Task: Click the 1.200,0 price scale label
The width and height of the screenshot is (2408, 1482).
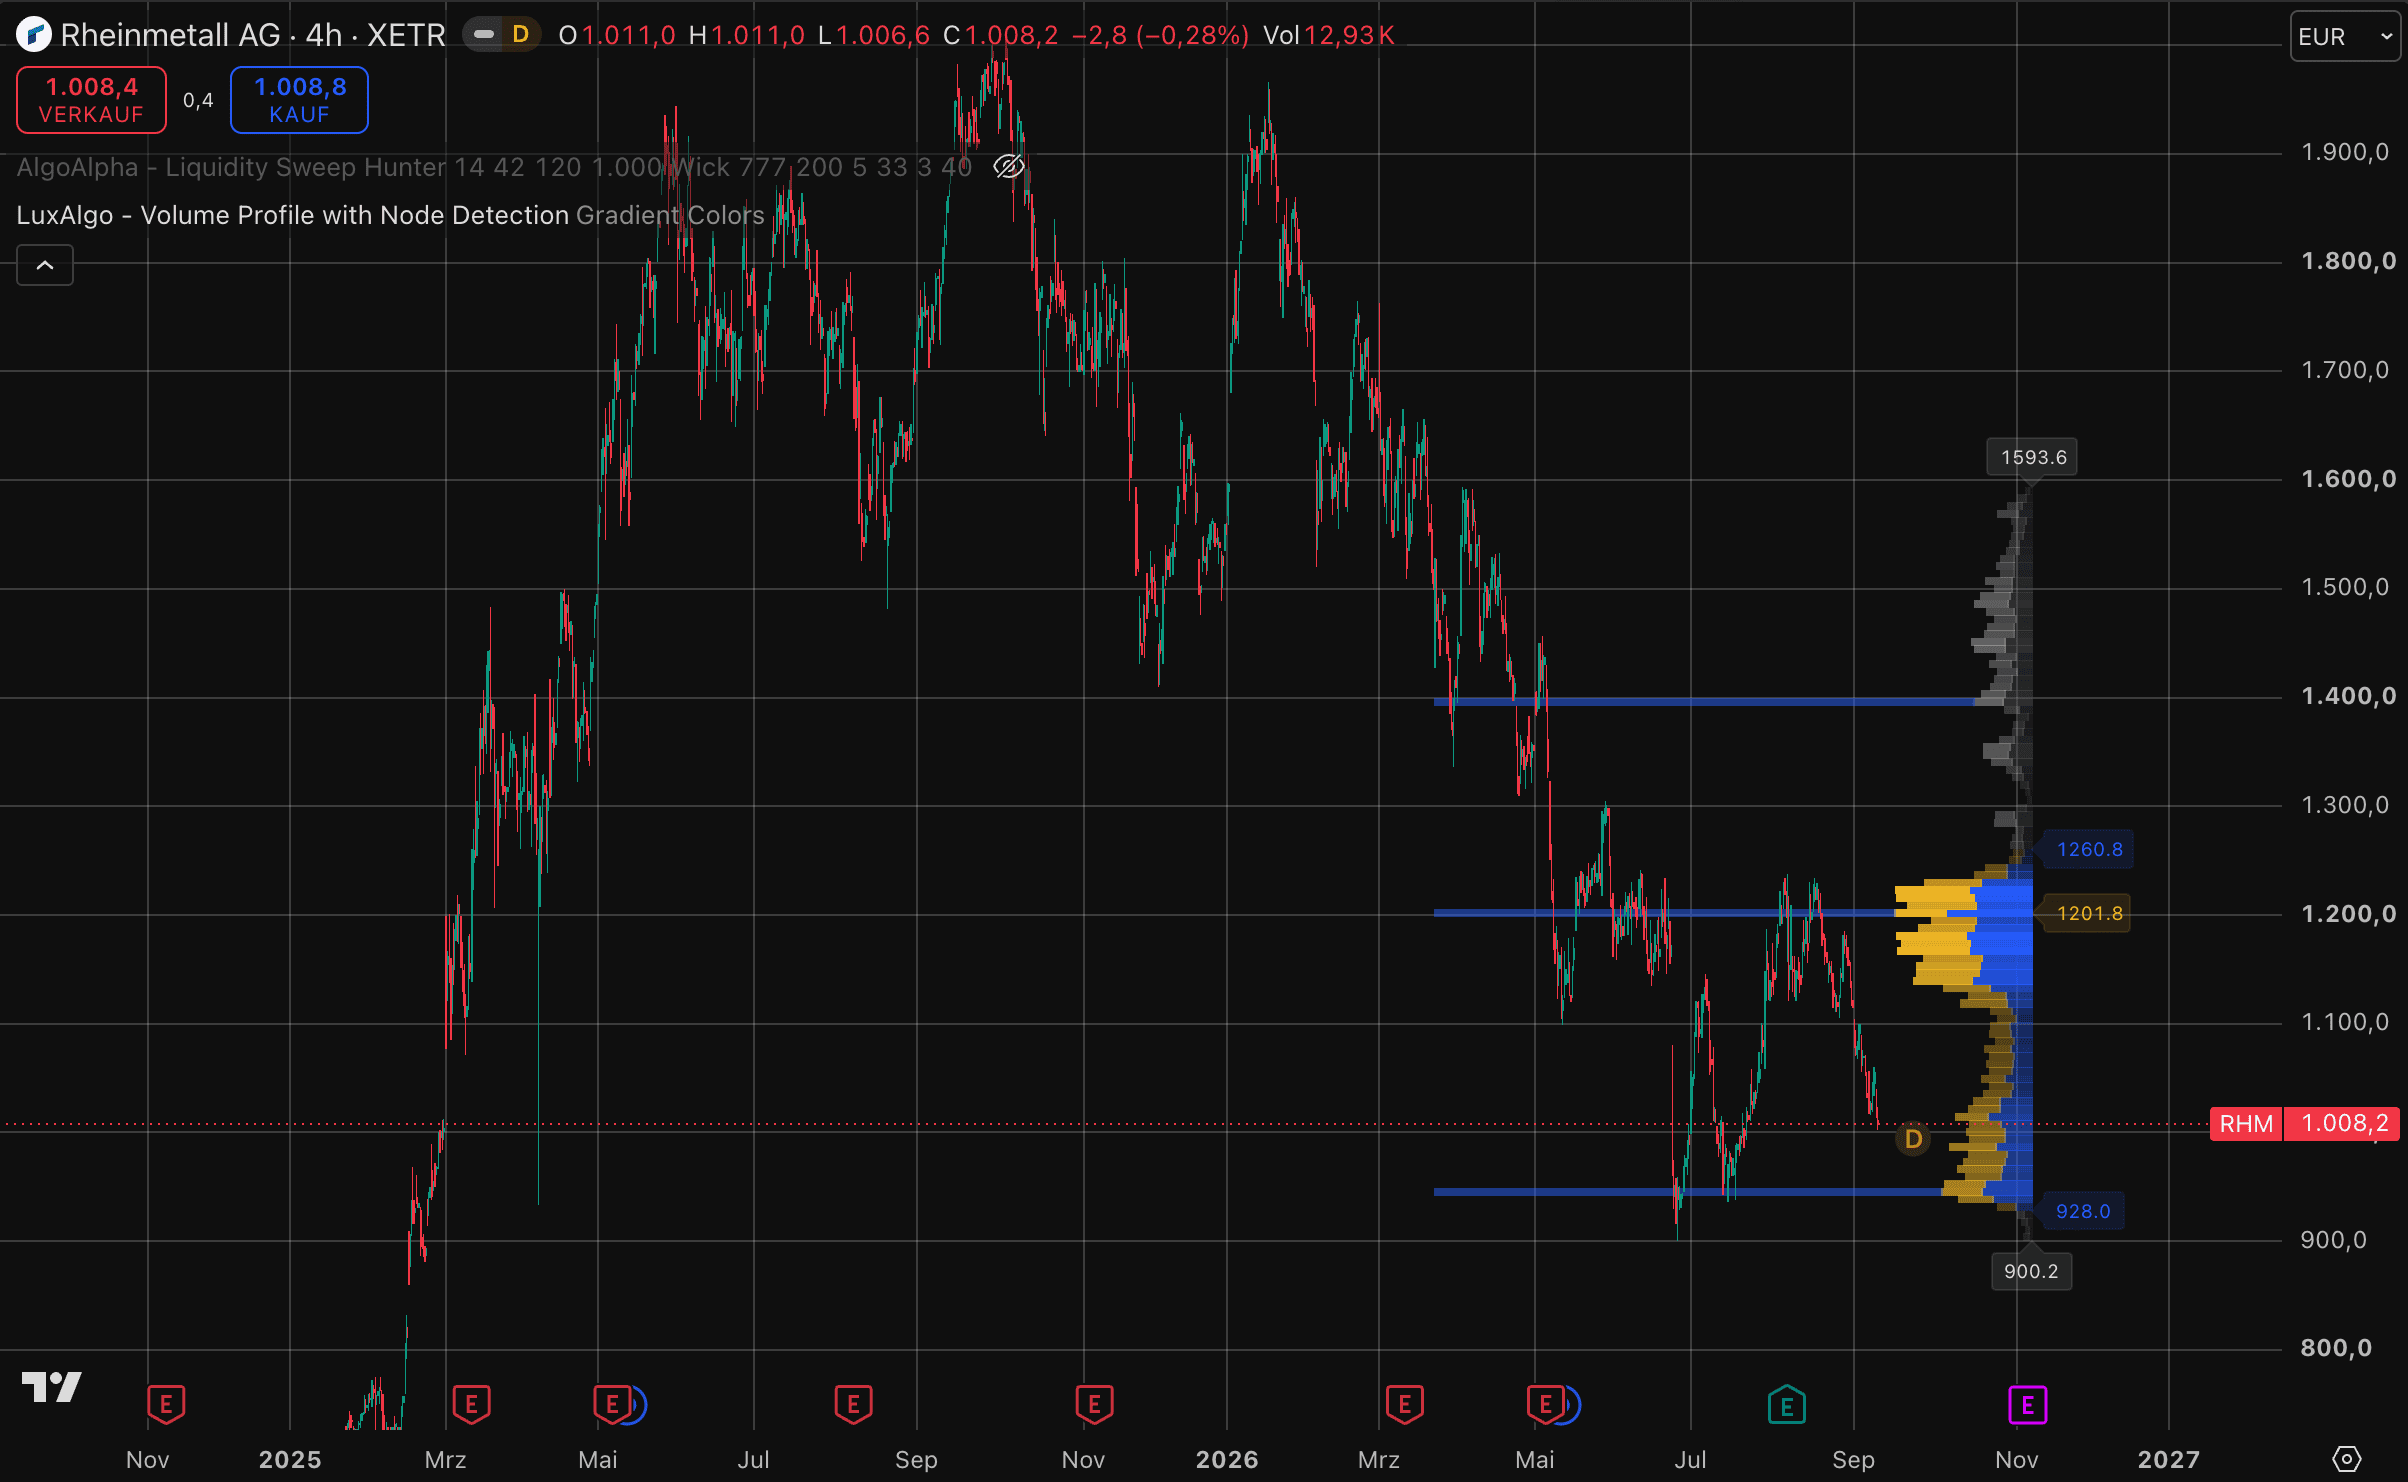Action: point(2348,914)
